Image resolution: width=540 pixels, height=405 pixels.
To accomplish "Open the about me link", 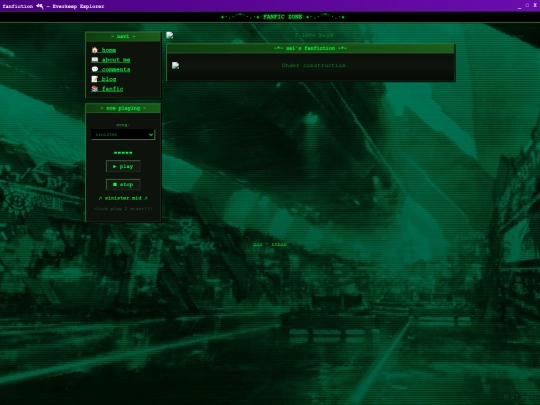I will (x=116, y=60).
